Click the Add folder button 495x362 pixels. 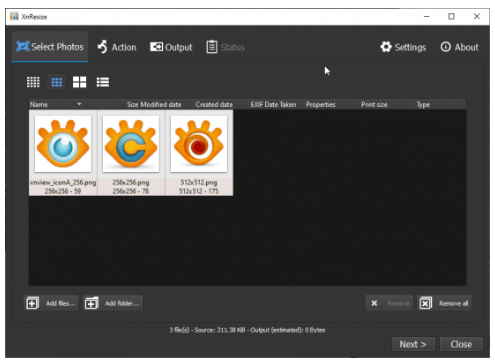[113, 303]
